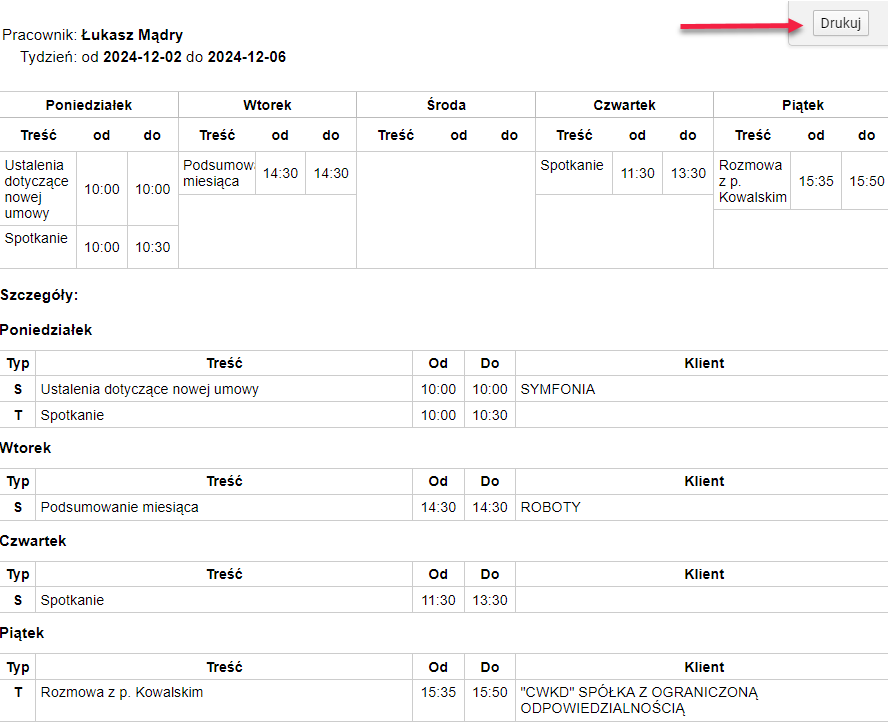Click the Czwartek column header
This screenshot has width=888, height=728.
pyautogui.click(x=624, y=105)
